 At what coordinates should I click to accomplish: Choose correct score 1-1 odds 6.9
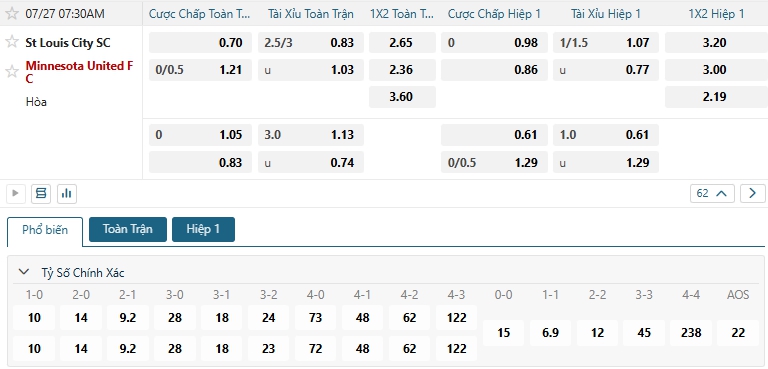click(551, 333)
